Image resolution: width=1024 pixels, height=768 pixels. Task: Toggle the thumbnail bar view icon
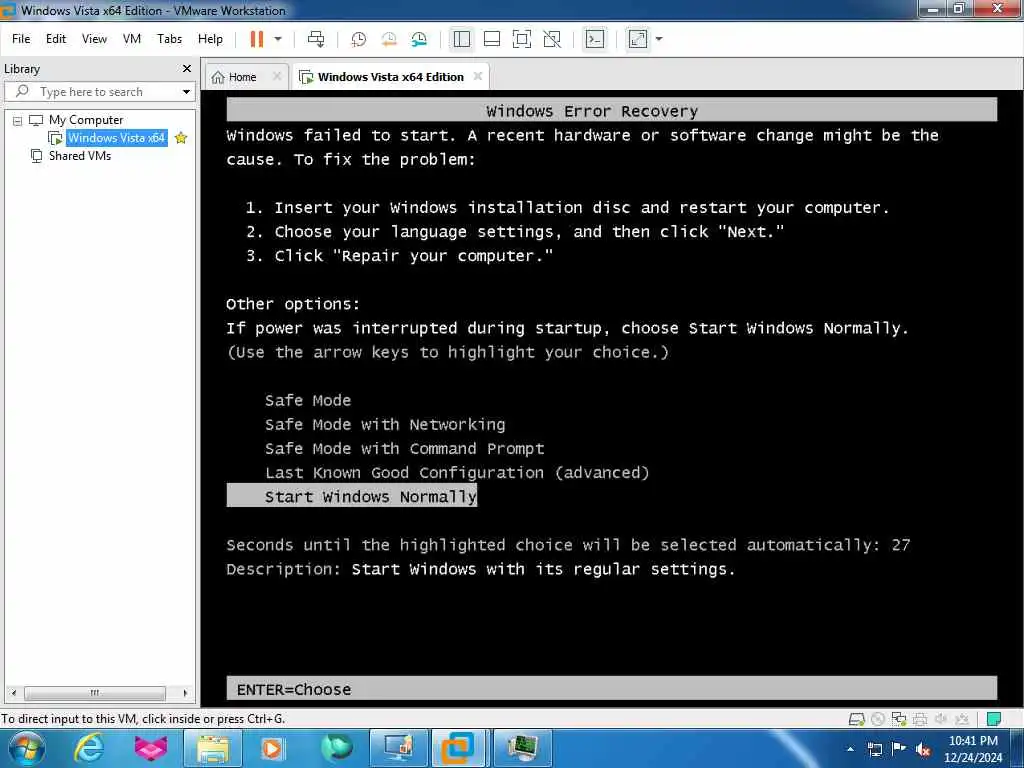click(492, 39)
